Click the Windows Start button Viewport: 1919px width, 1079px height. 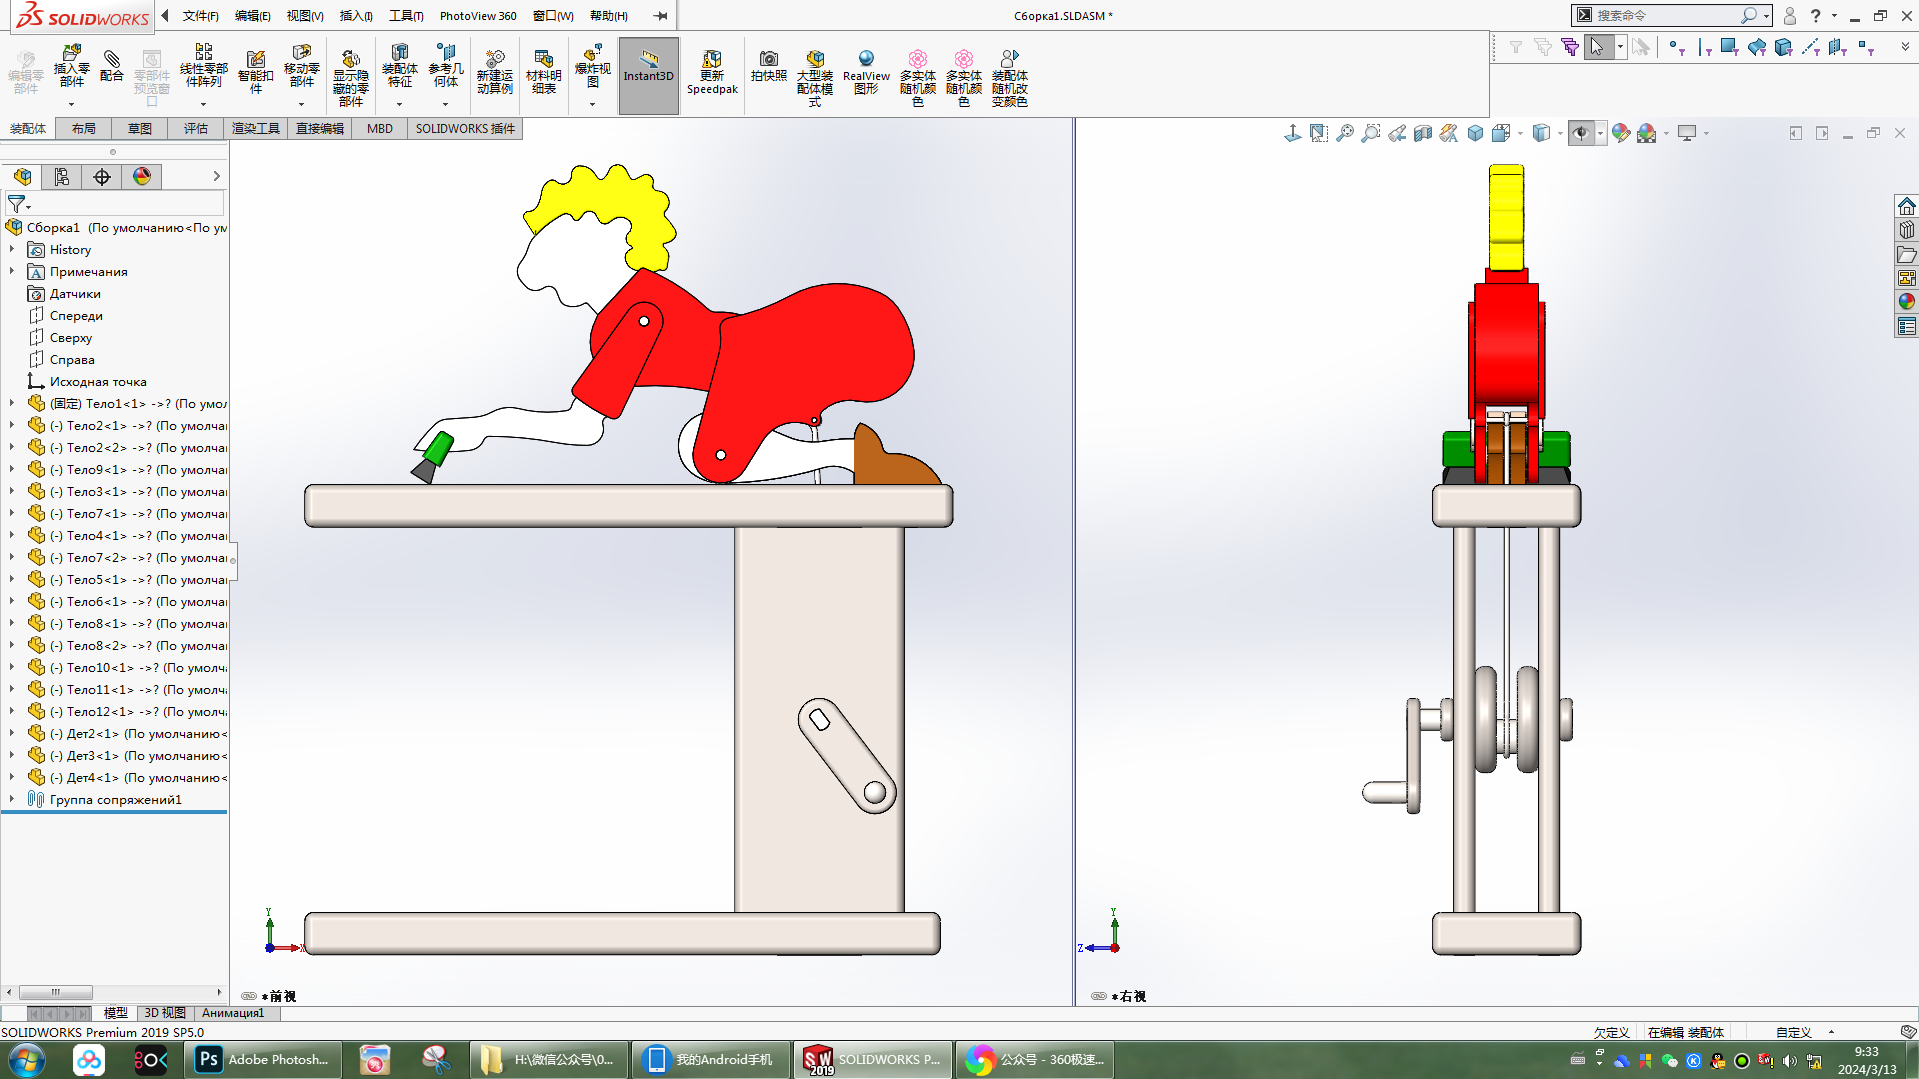[27, 1060]
